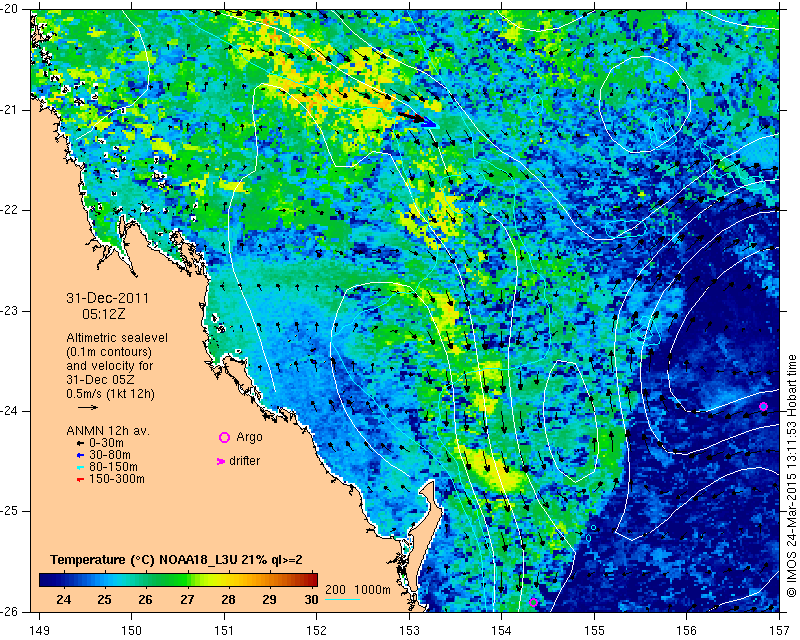The height and width of the screenshot is (640, 800).
Task: Click the Altimetric sealevel caption line
Action: pyautogui.click(x=117, y=338)
